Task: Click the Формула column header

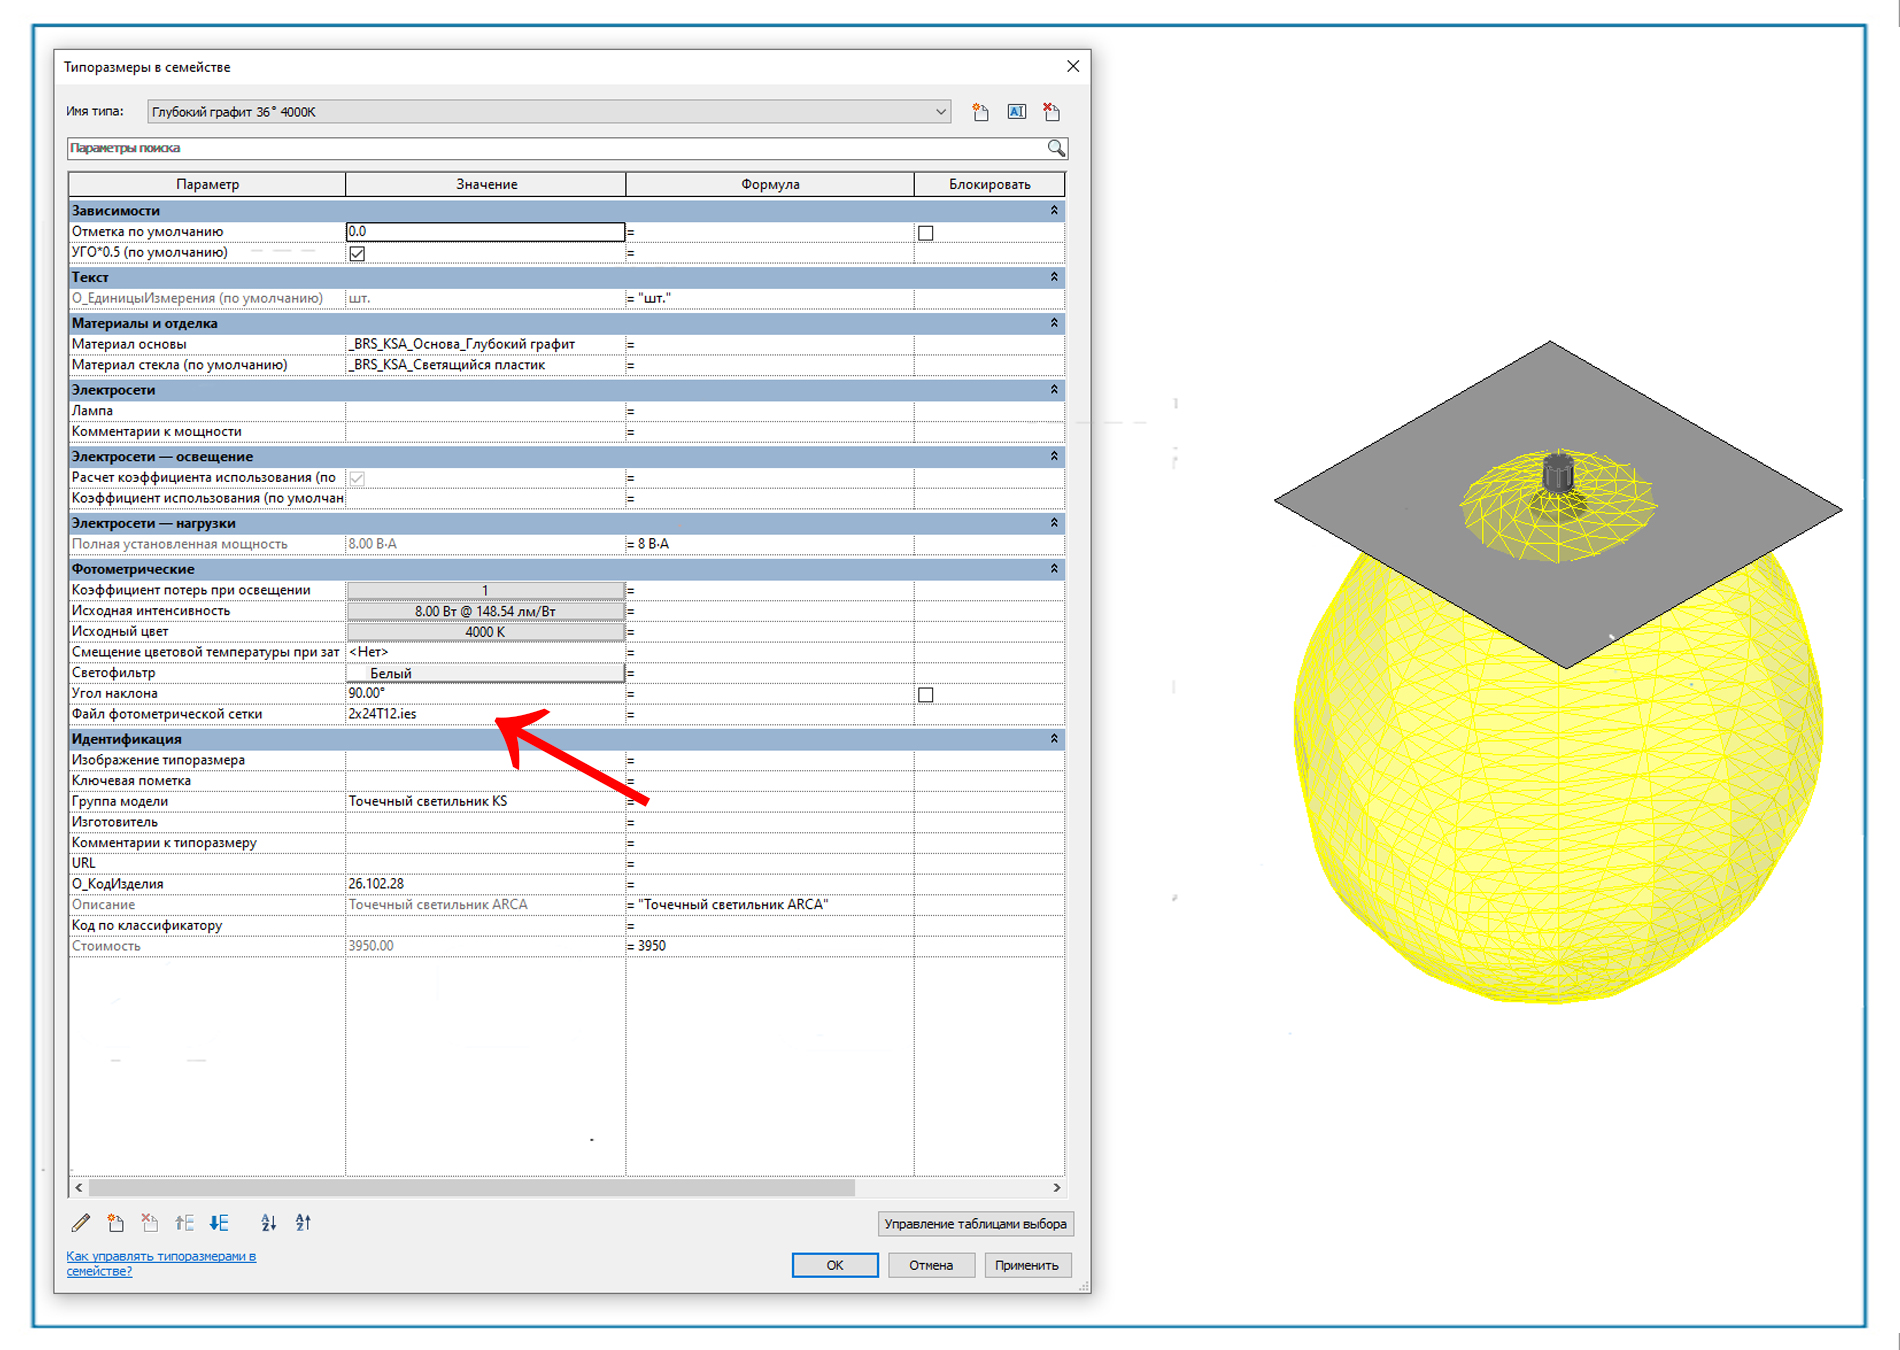Action: (770, 184)
